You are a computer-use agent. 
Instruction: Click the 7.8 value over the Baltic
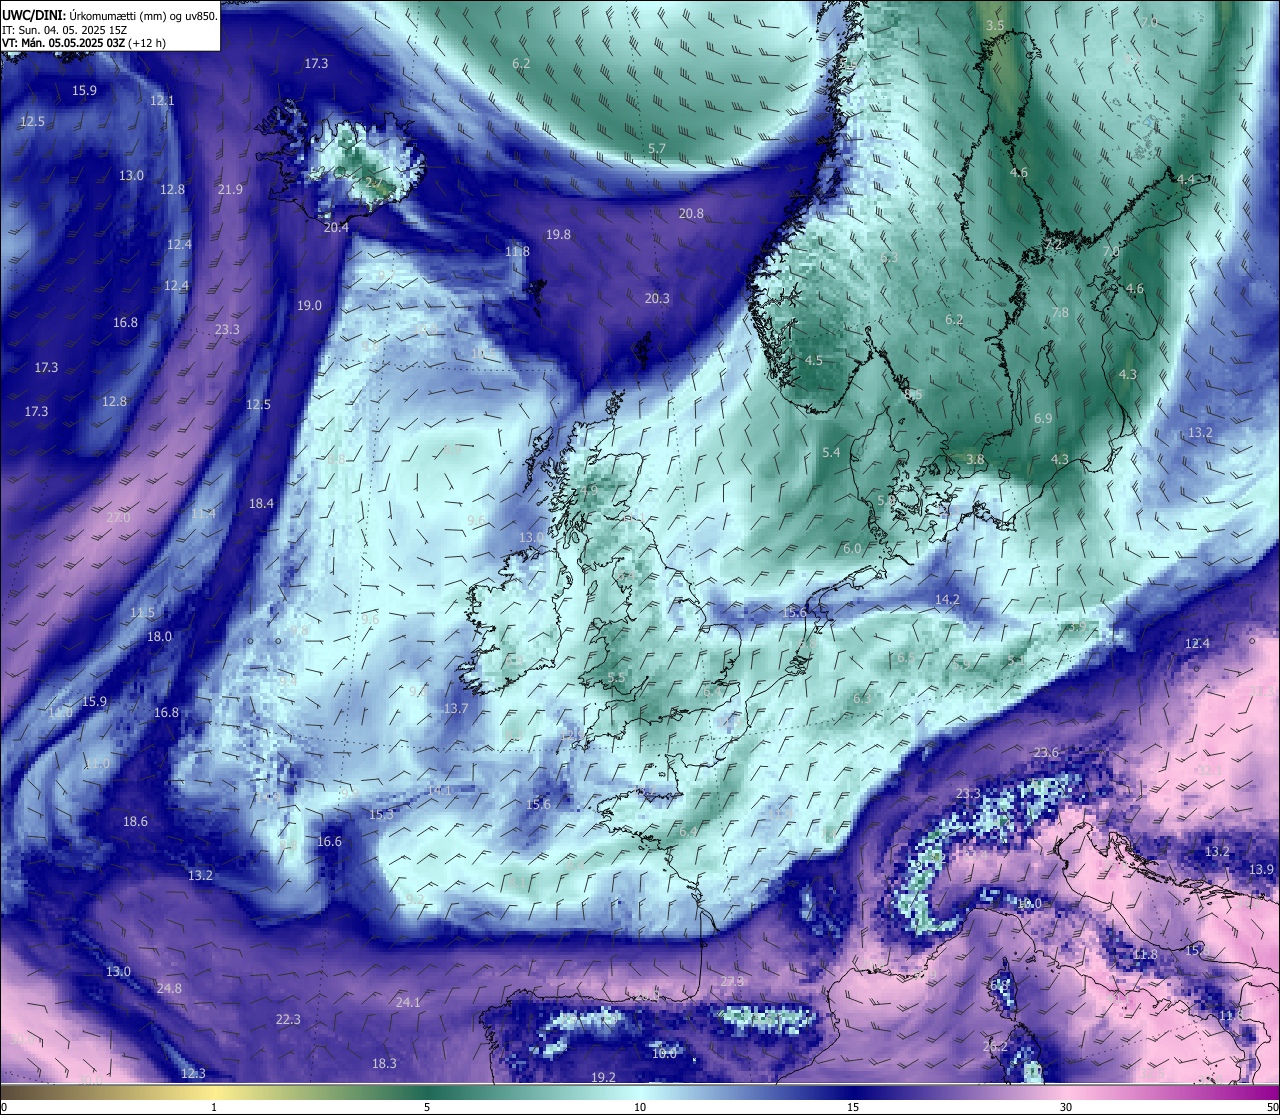1060,313
